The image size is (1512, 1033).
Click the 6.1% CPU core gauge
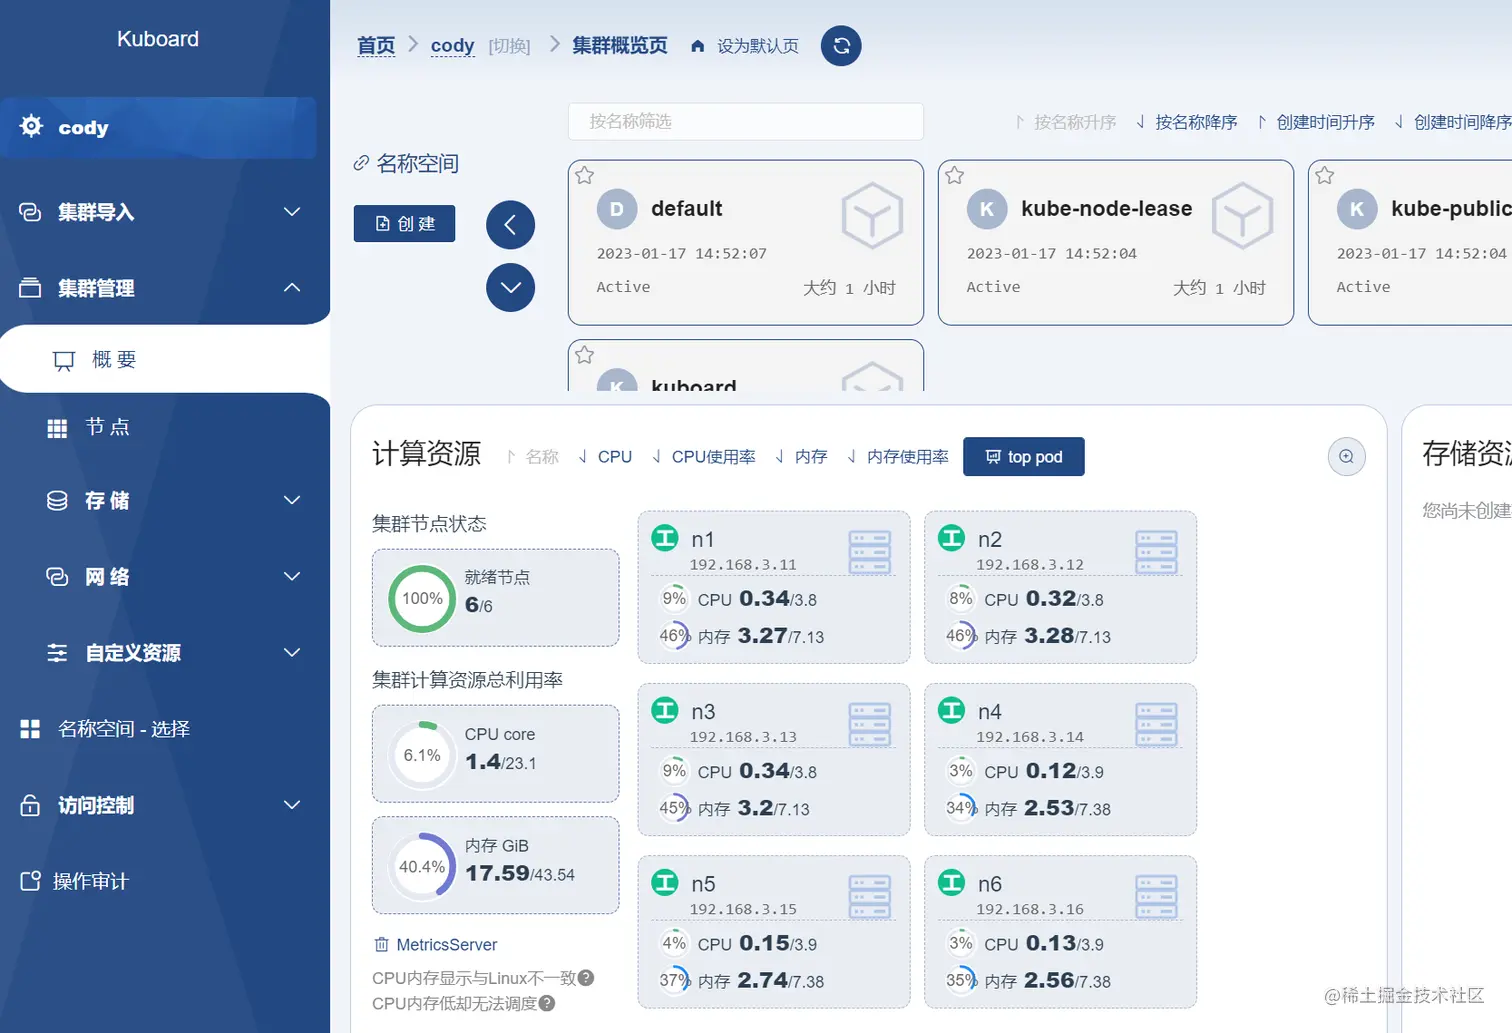pyautogui.click(x=422, y=755)
